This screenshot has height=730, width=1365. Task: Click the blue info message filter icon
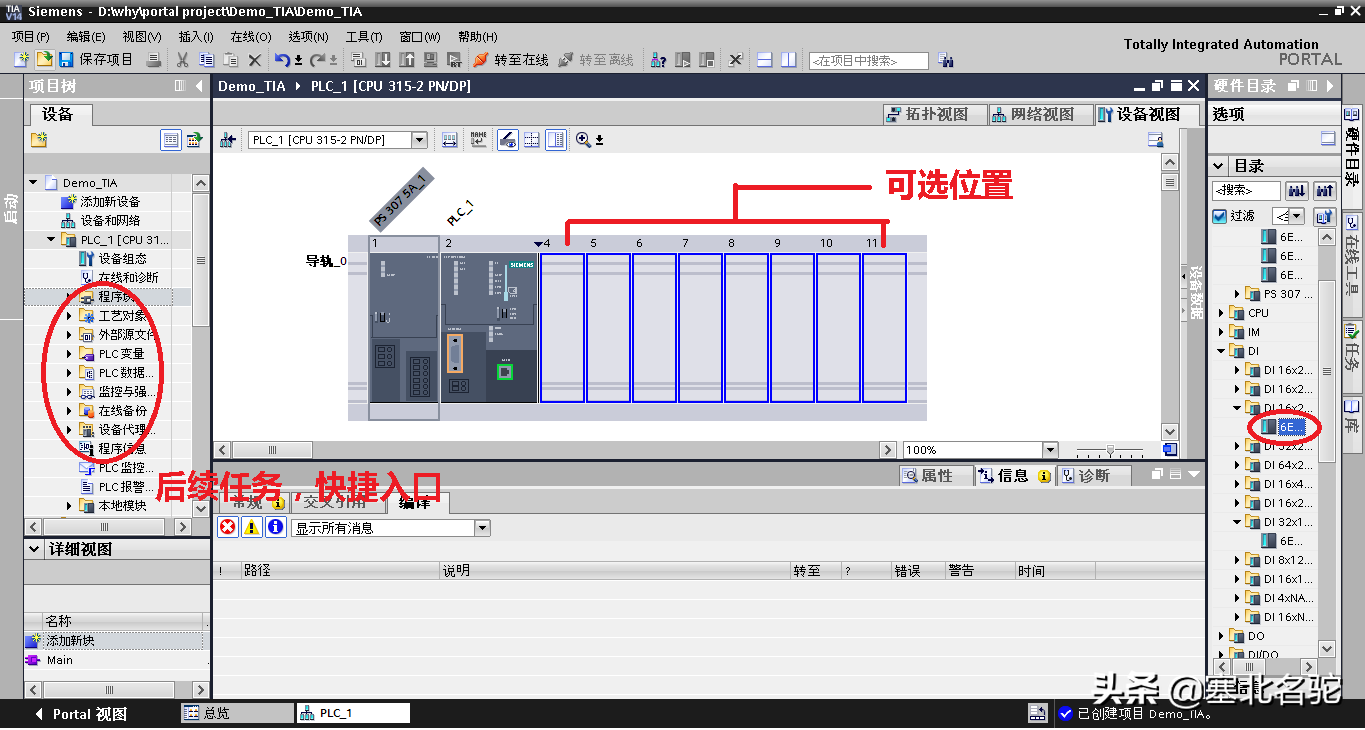click(275, 527)
